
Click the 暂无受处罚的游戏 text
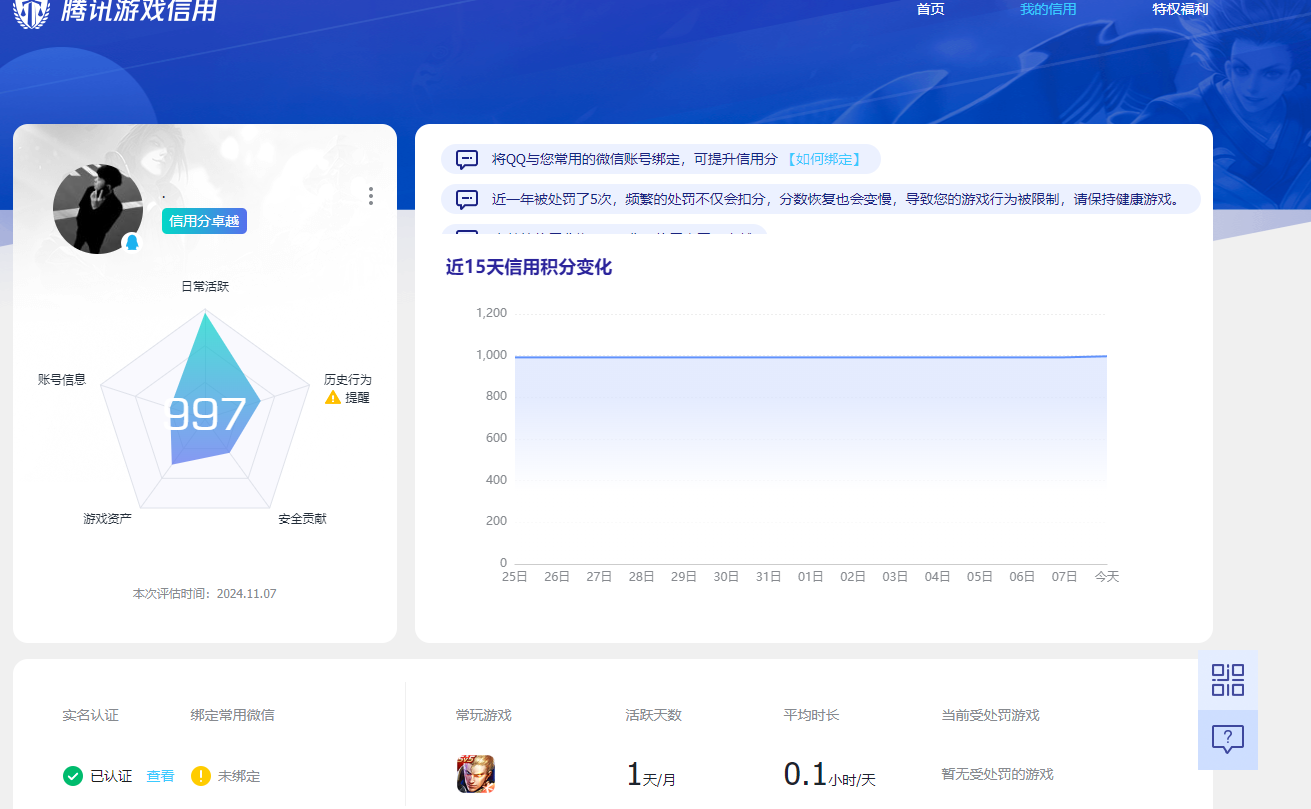998,774
